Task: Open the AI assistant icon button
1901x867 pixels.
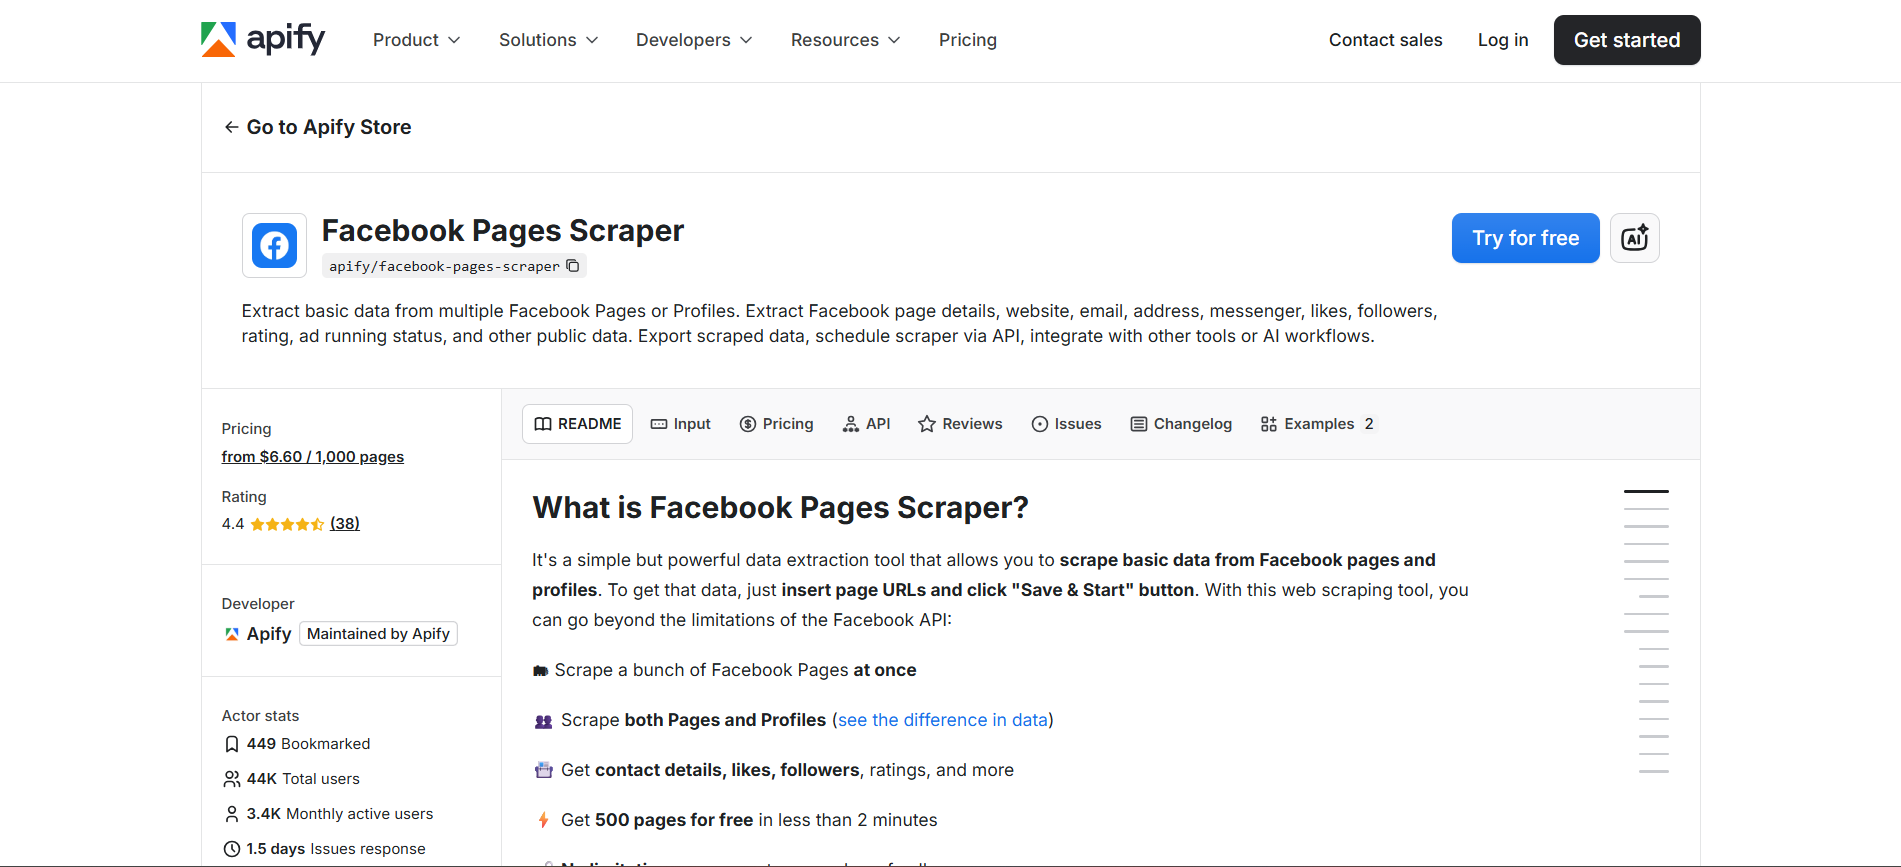Action: [1635, 238]
